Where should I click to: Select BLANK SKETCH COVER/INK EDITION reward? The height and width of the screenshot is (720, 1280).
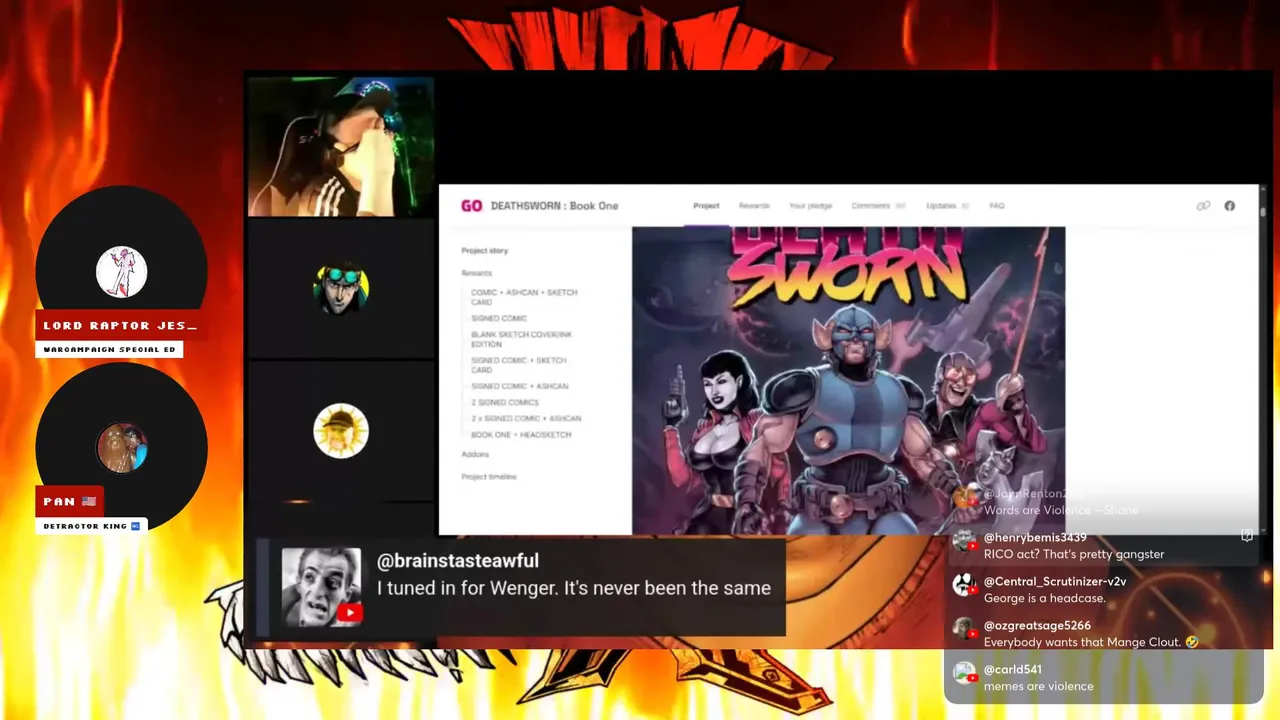click(519, 340)
